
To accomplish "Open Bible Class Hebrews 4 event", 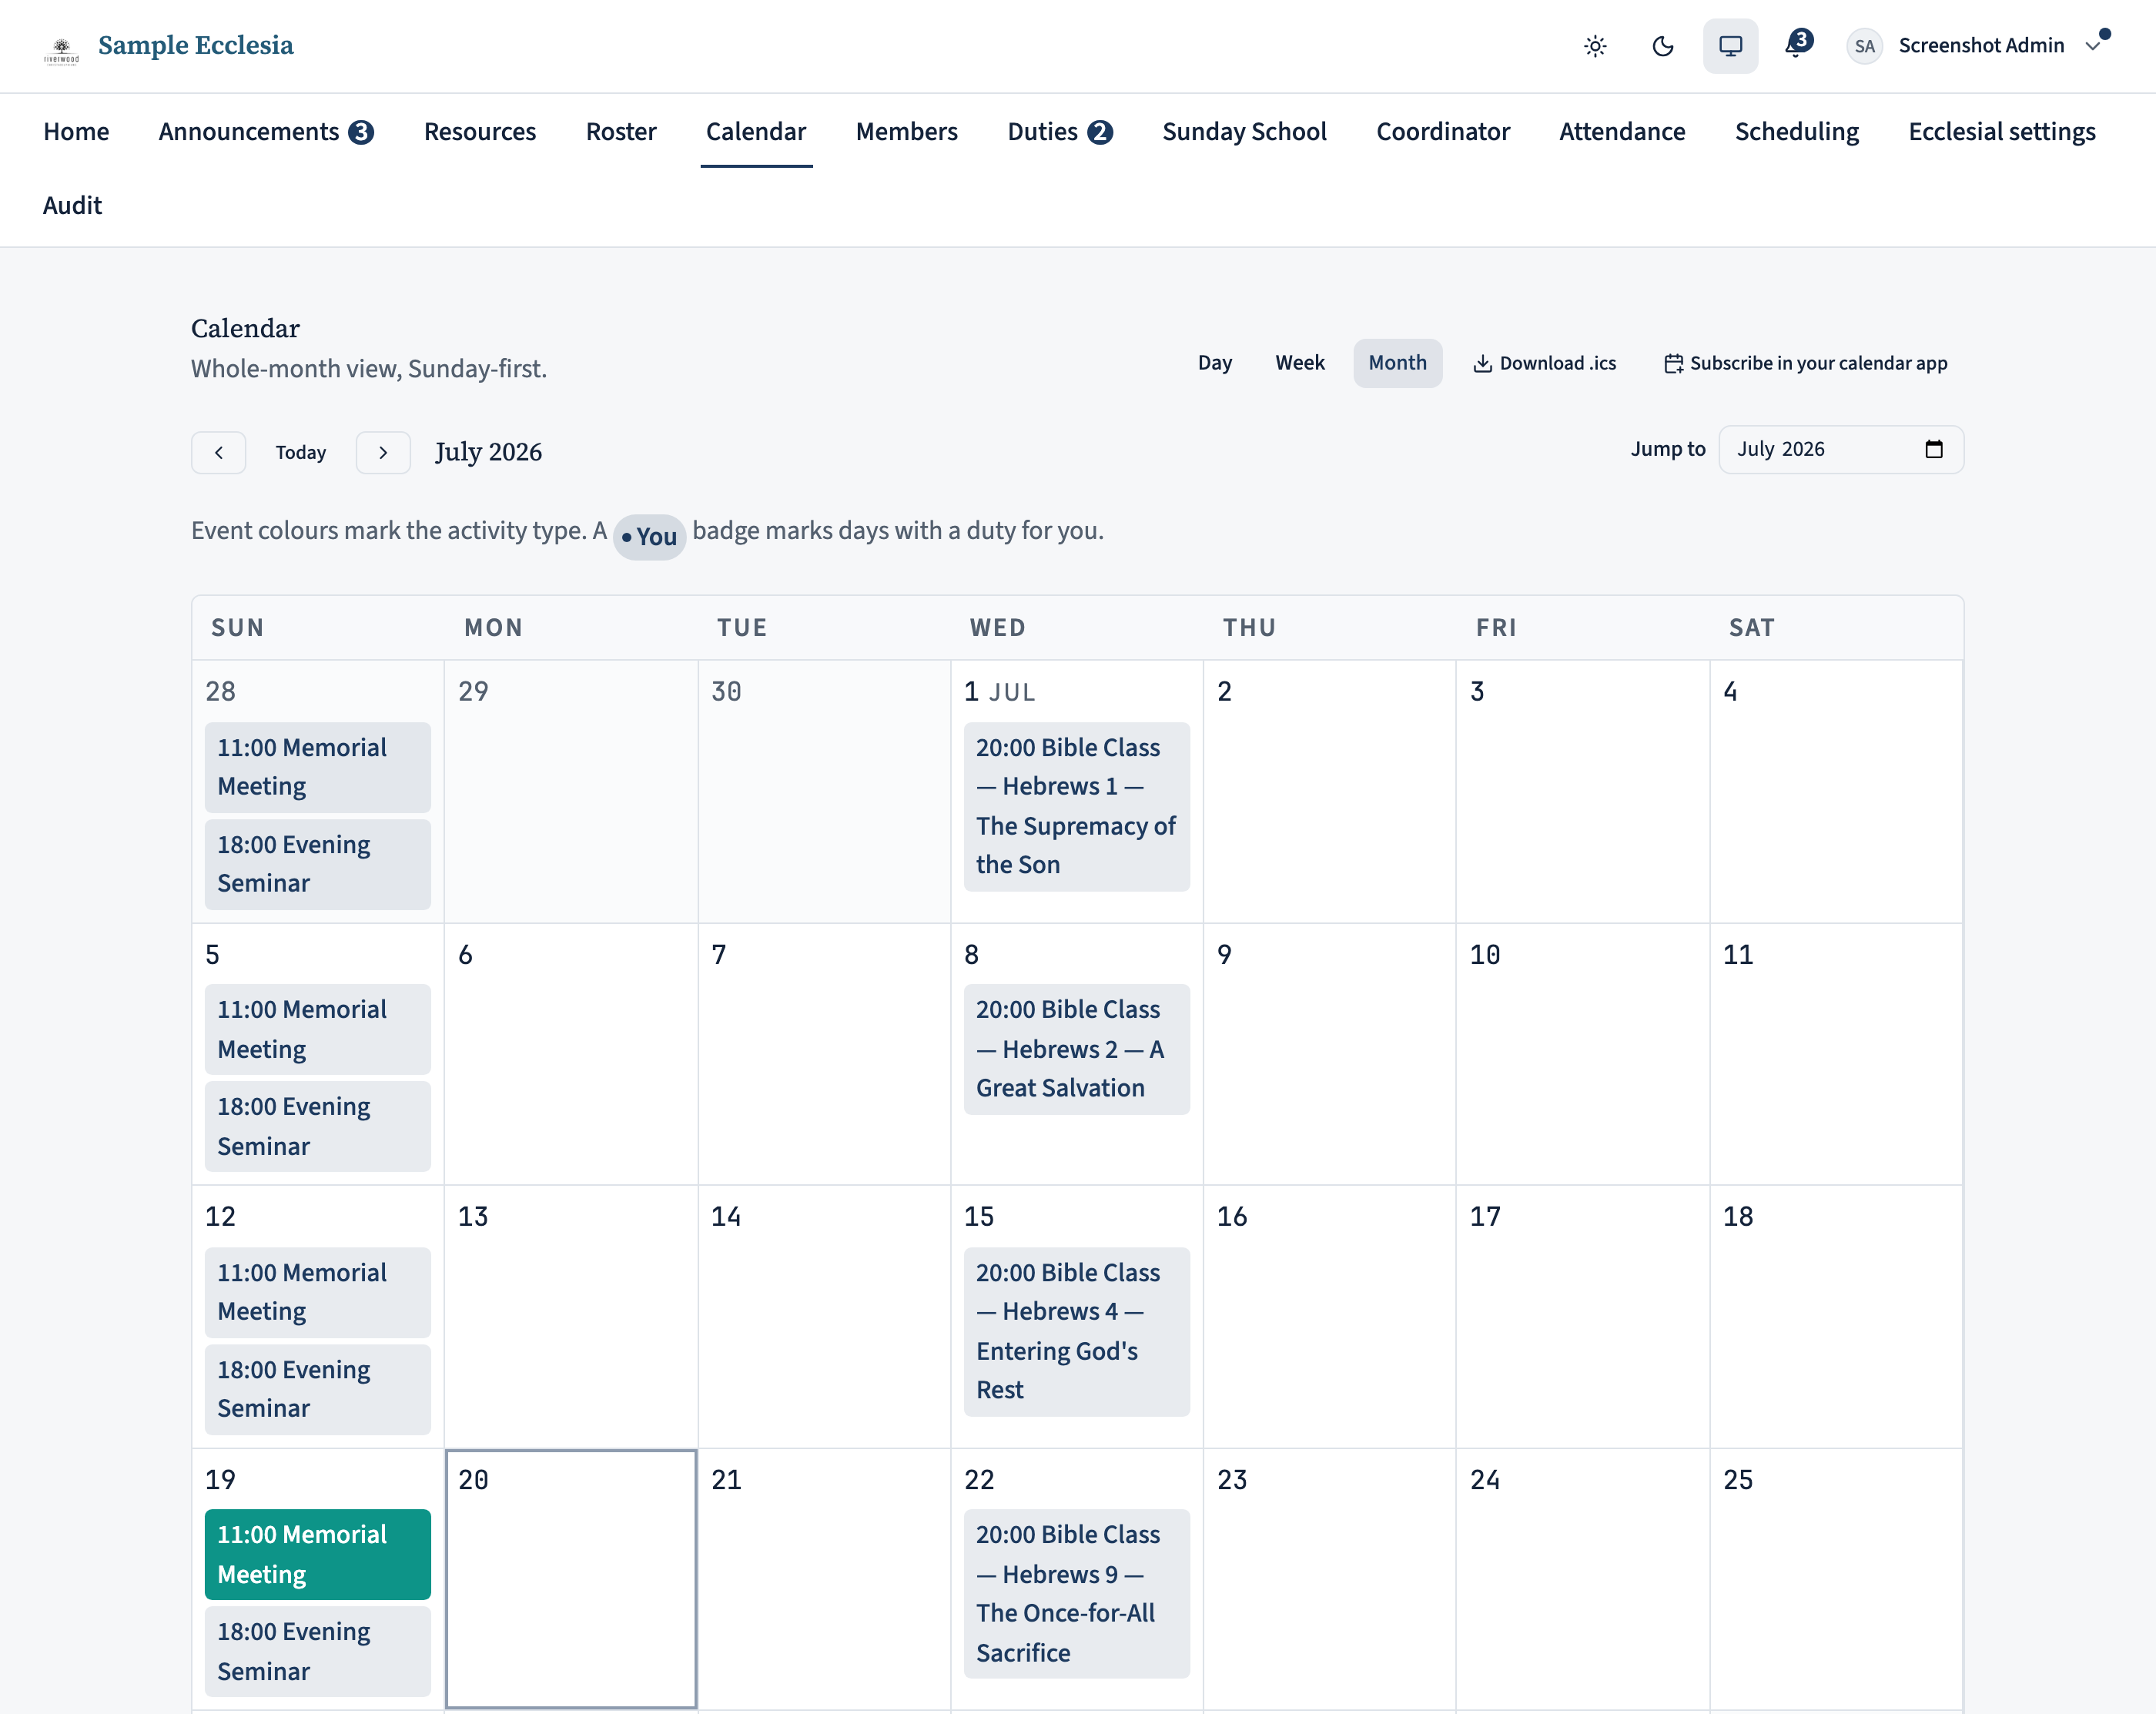I will (x=1076, y=1331).
